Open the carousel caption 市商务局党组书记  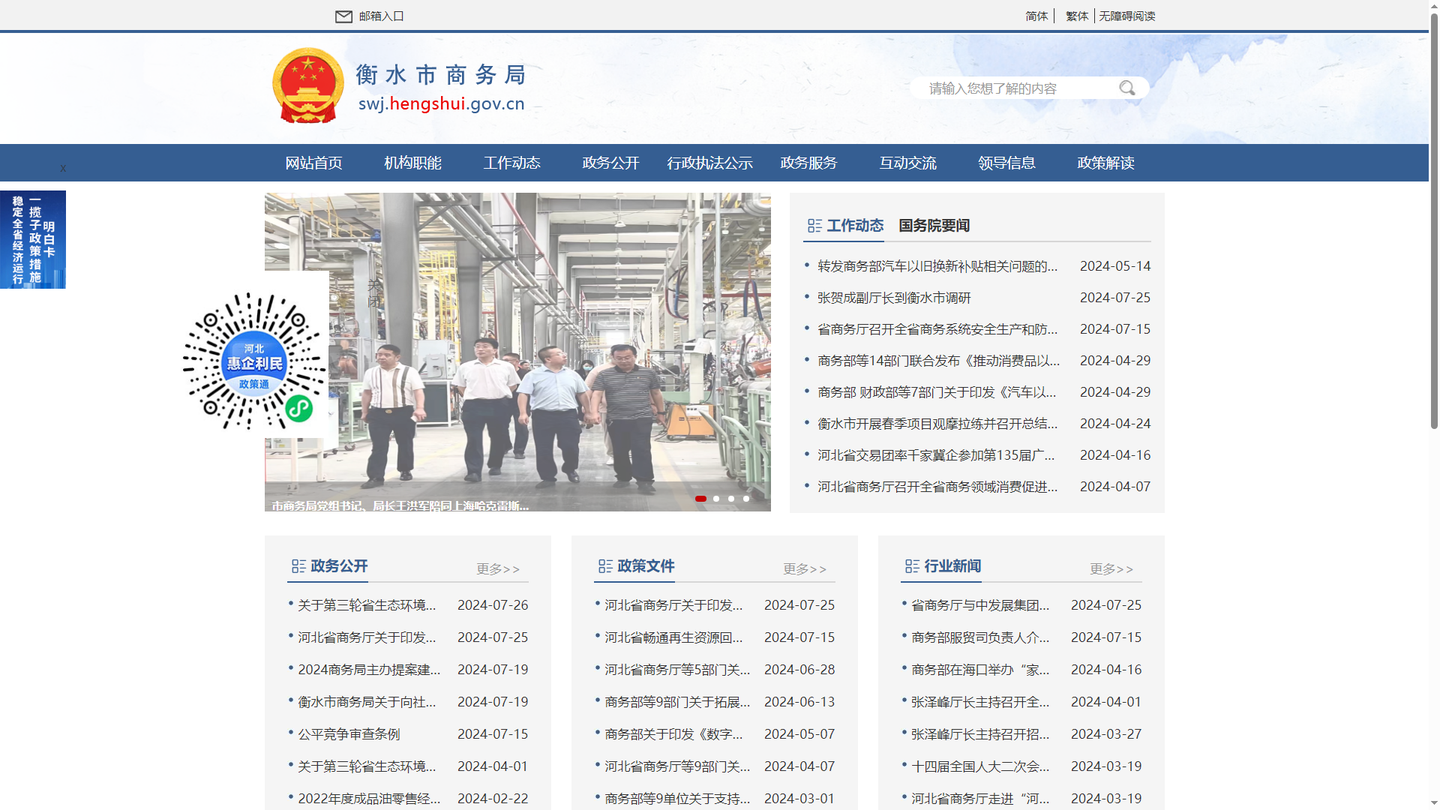[400, 505]
